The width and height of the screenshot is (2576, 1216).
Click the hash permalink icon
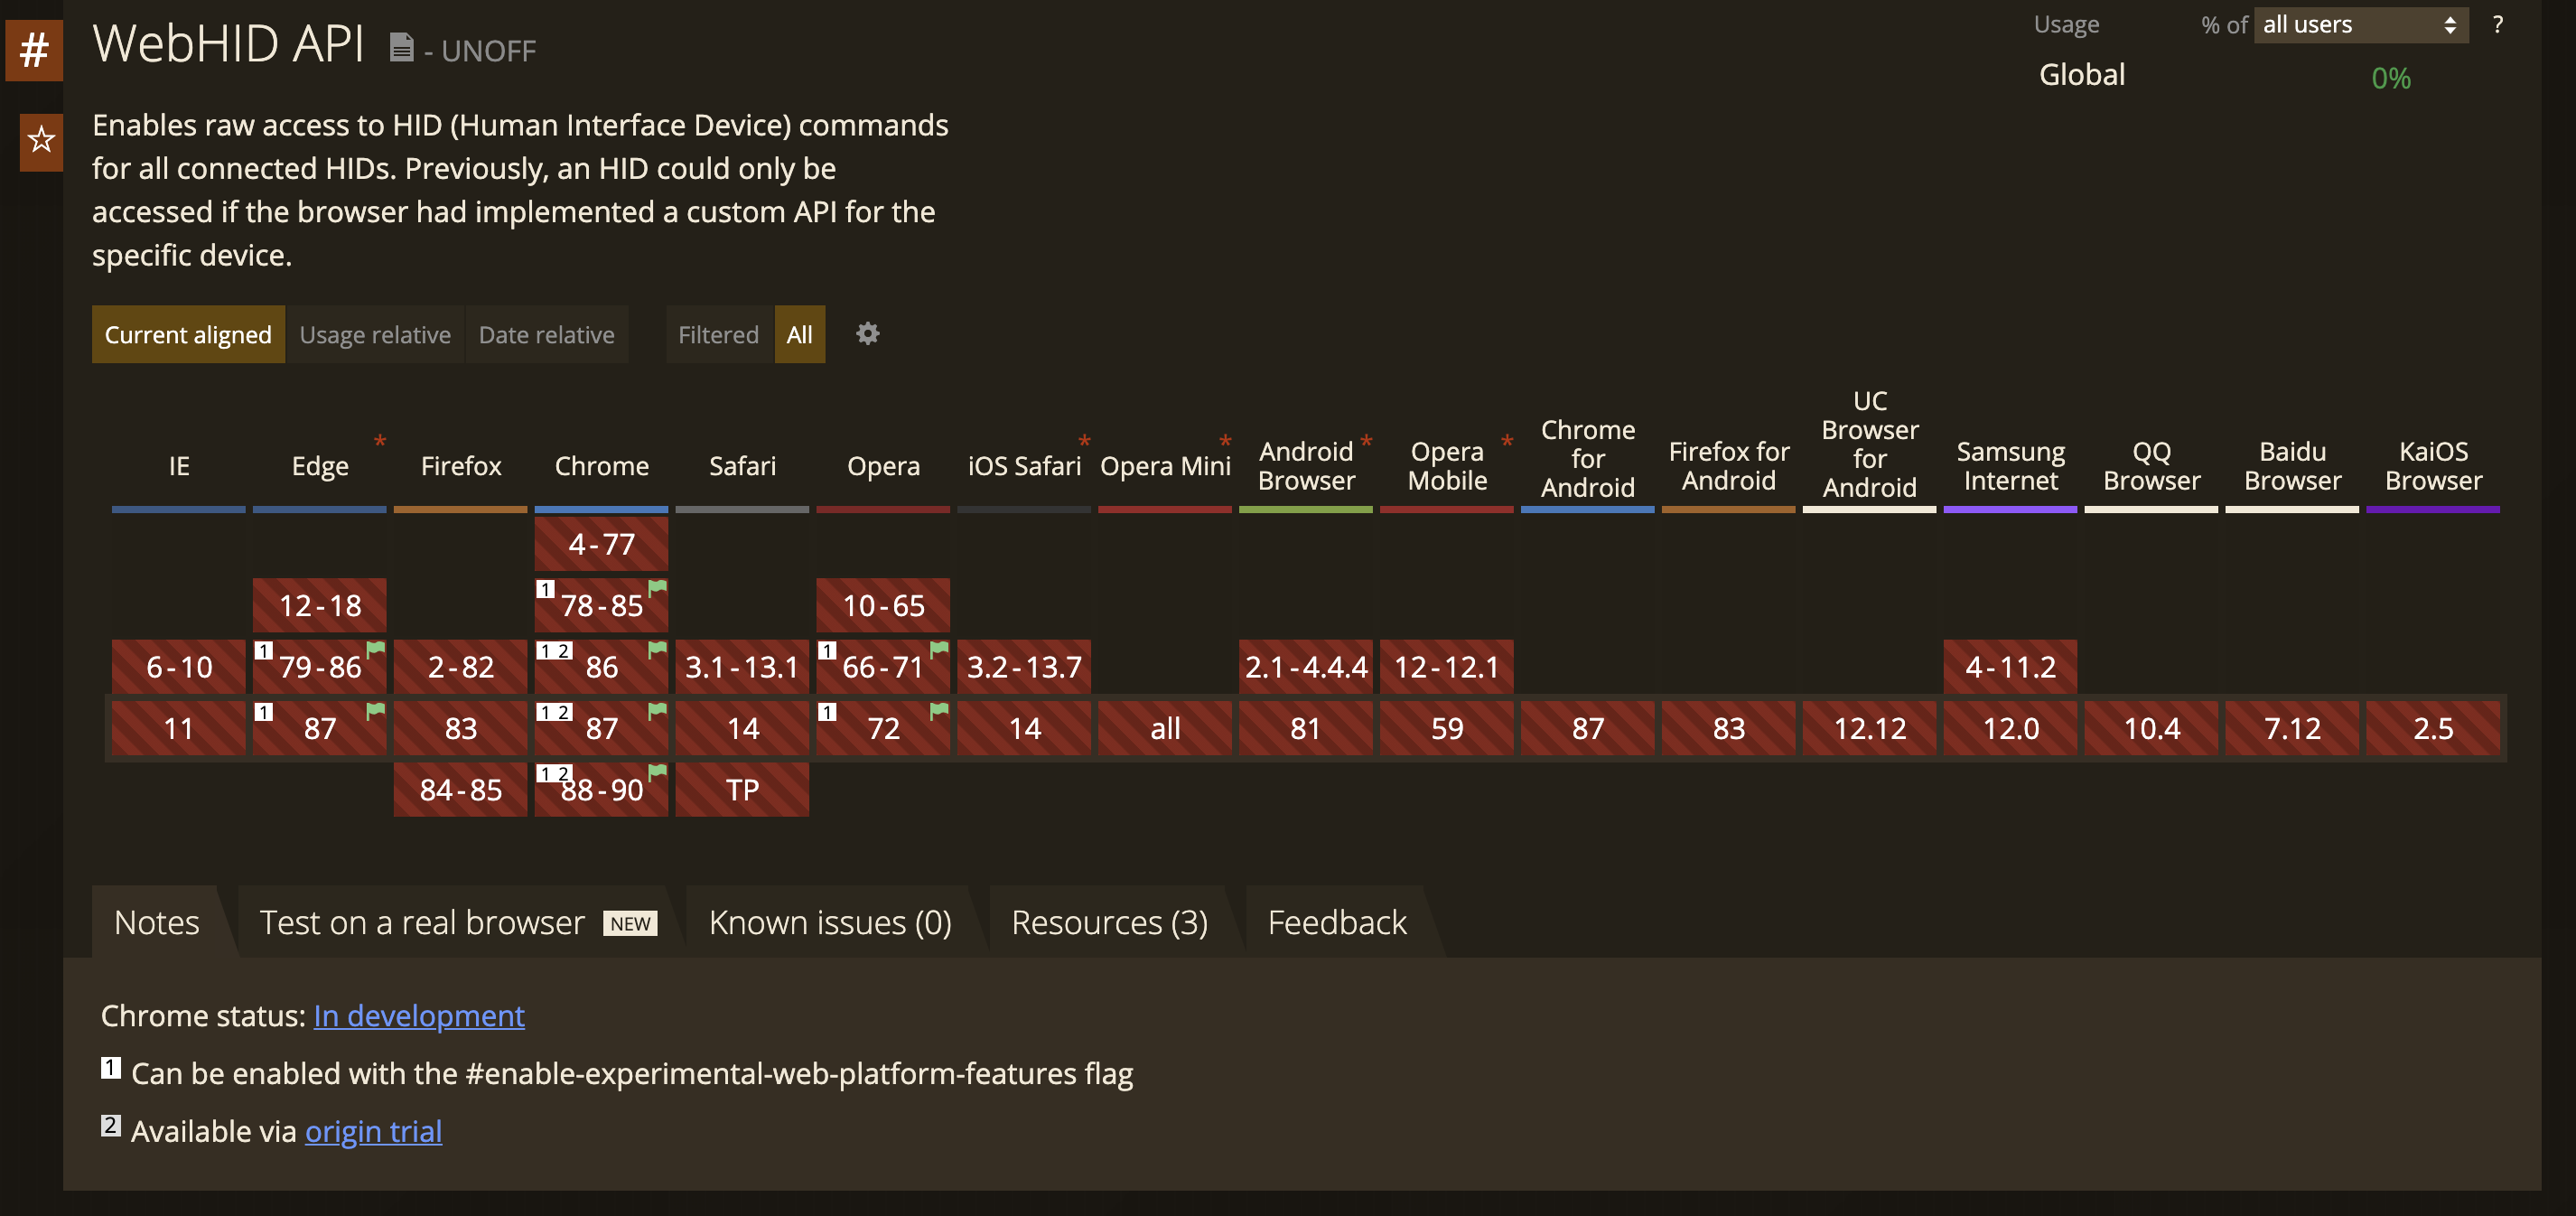click(34, 50)
